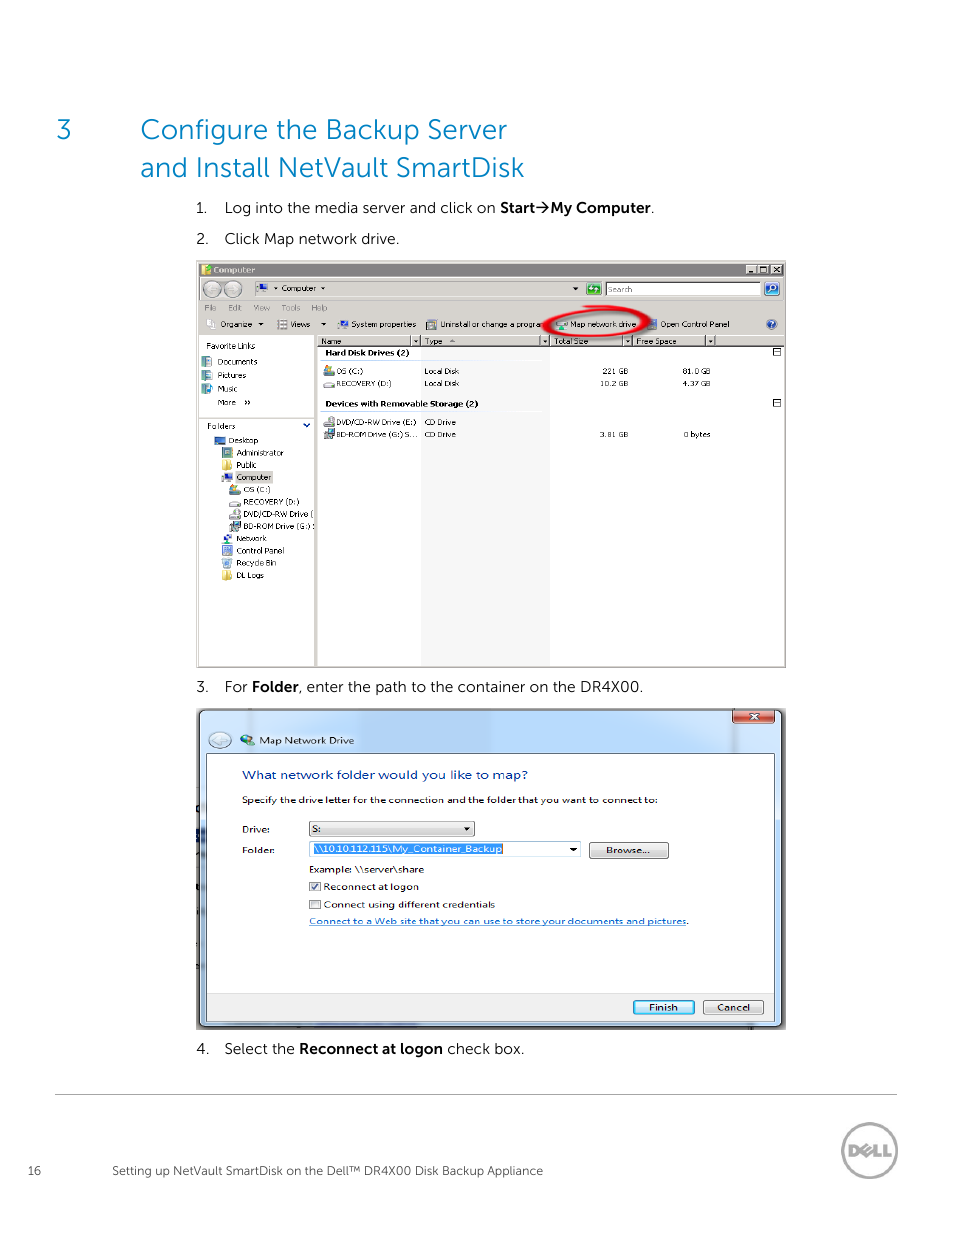
Task: Select Desktop in the folder tree
Action: [x=236, y=440]
